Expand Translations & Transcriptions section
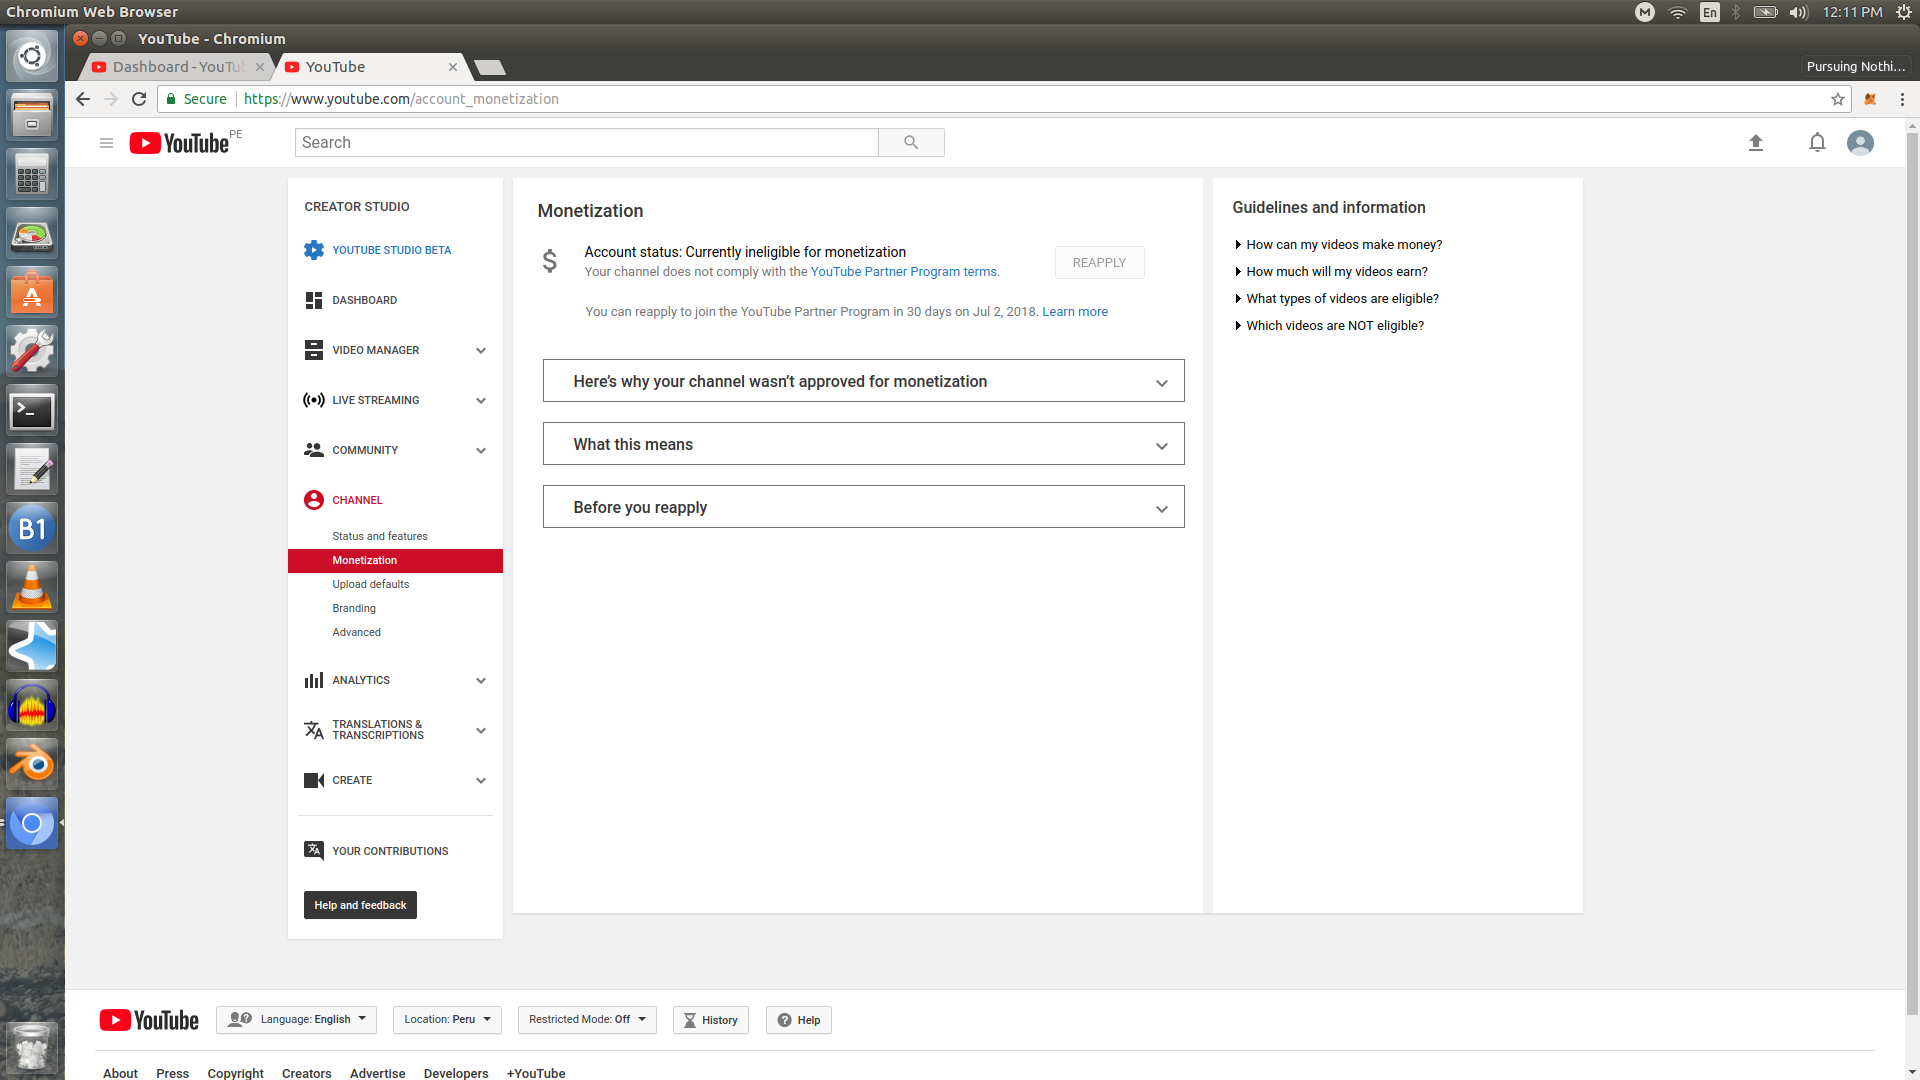The height and width of the screenshot is (1080, 1920). tap(481, 731)
